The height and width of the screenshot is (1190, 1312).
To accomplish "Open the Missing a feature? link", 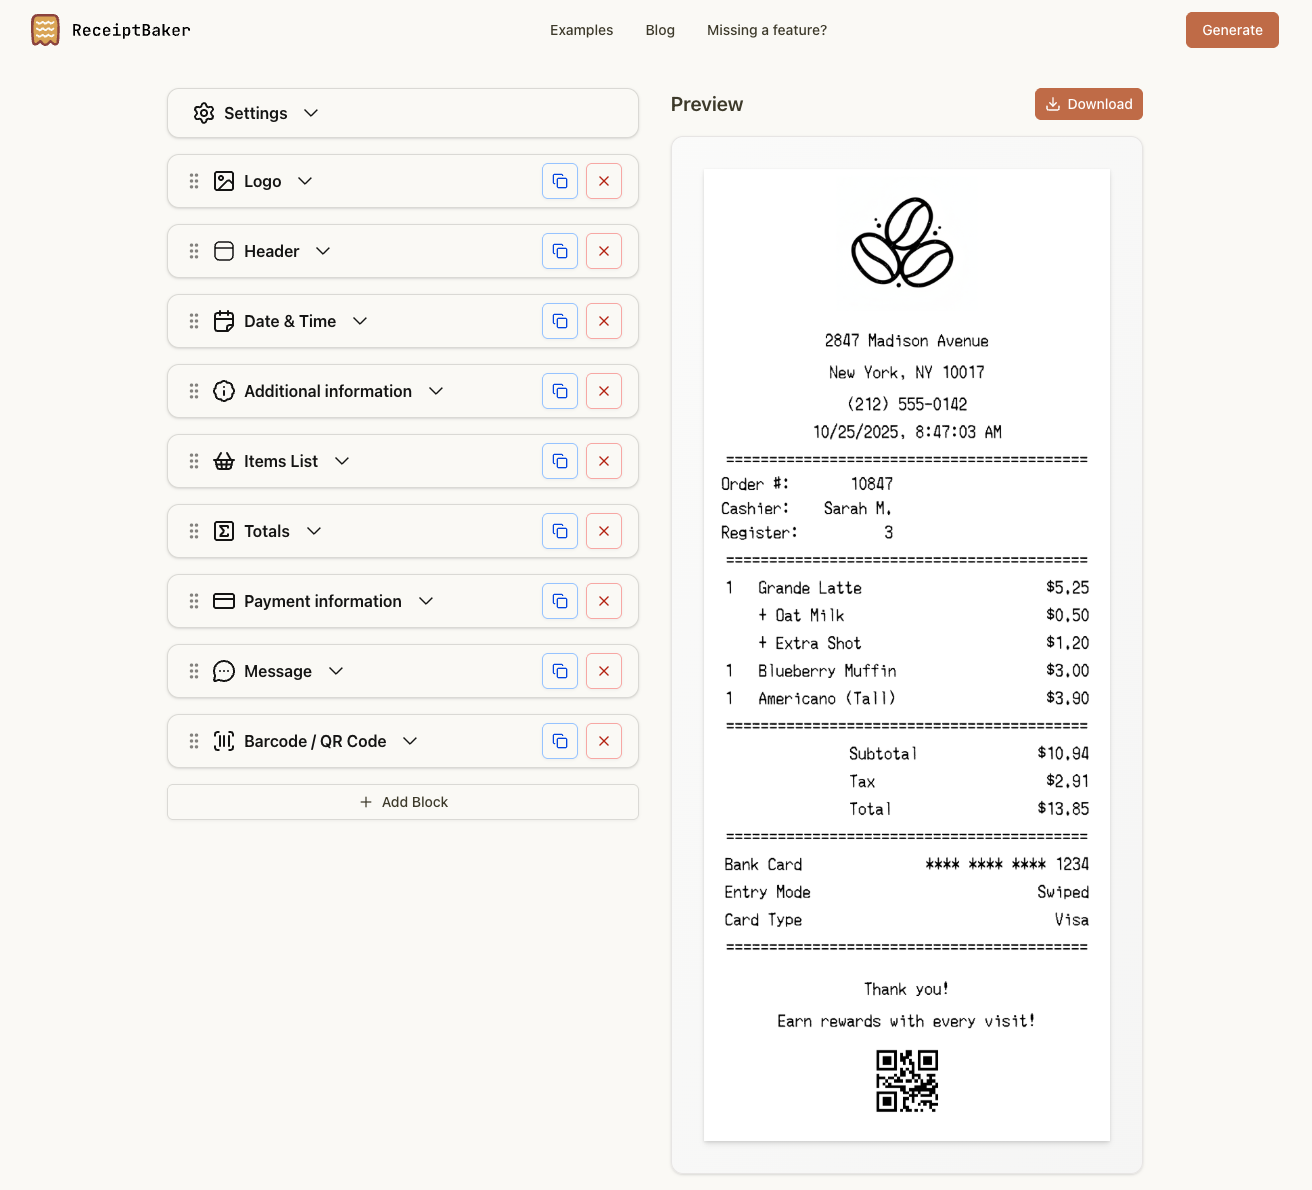I will (x=766, y=30).
